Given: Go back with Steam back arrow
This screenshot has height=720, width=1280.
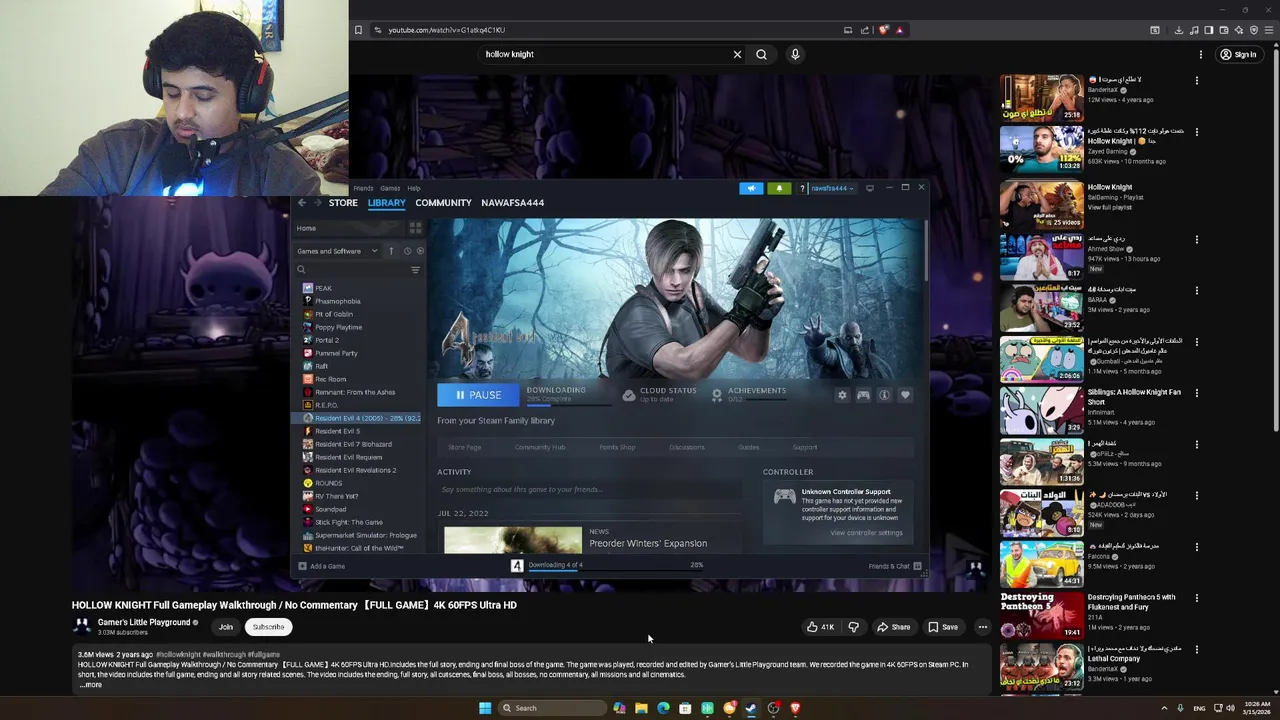Looking at the screenshot, I should 302,203.
